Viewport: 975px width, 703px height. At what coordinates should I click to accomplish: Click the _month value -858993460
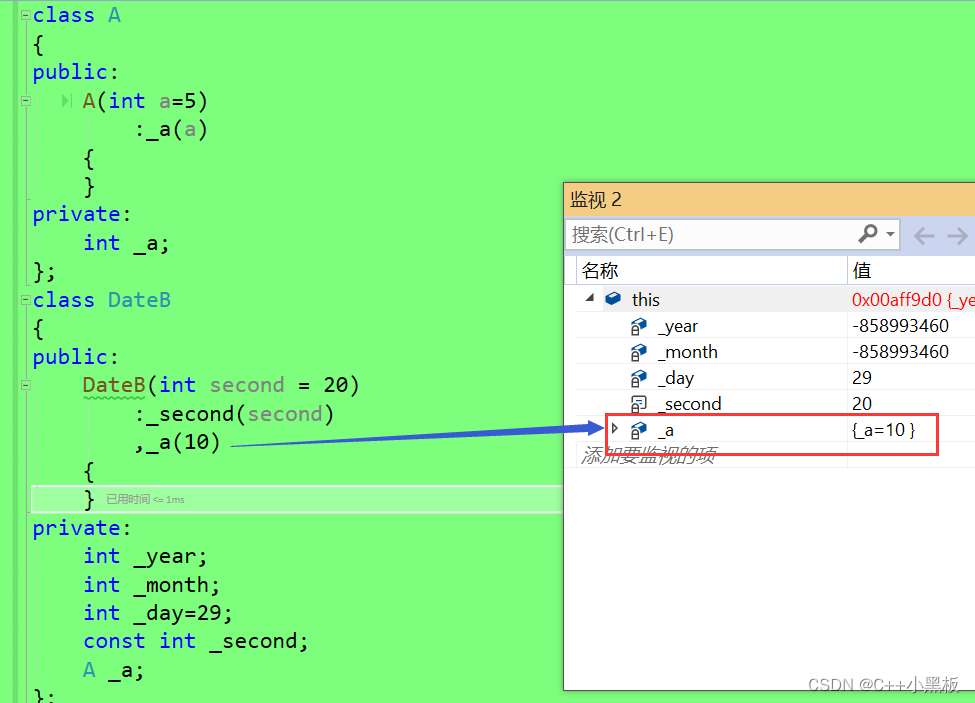point(900,352)
